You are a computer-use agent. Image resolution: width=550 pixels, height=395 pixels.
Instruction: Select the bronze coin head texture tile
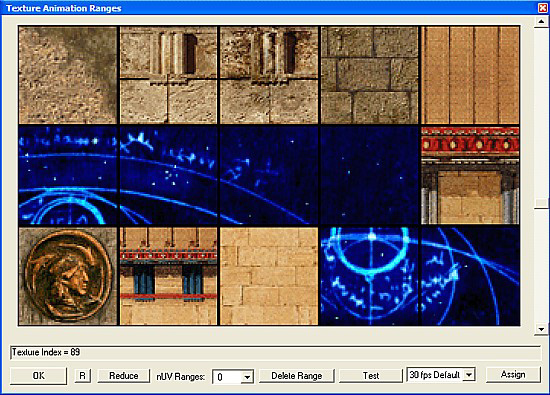[68, 276]
